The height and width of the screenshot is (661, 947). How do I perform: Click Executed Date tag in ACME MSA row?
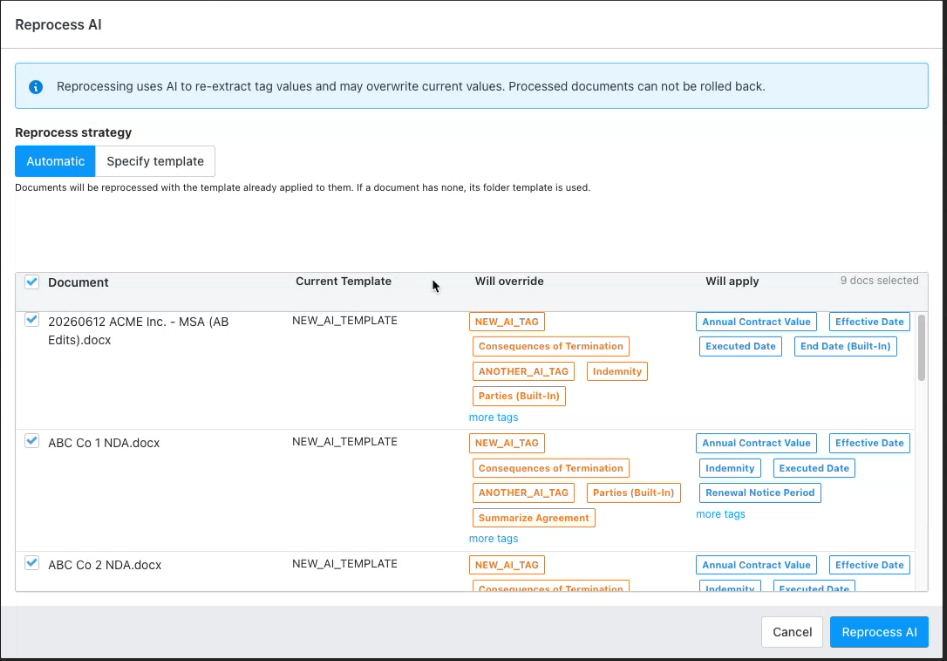click(740, 346)
